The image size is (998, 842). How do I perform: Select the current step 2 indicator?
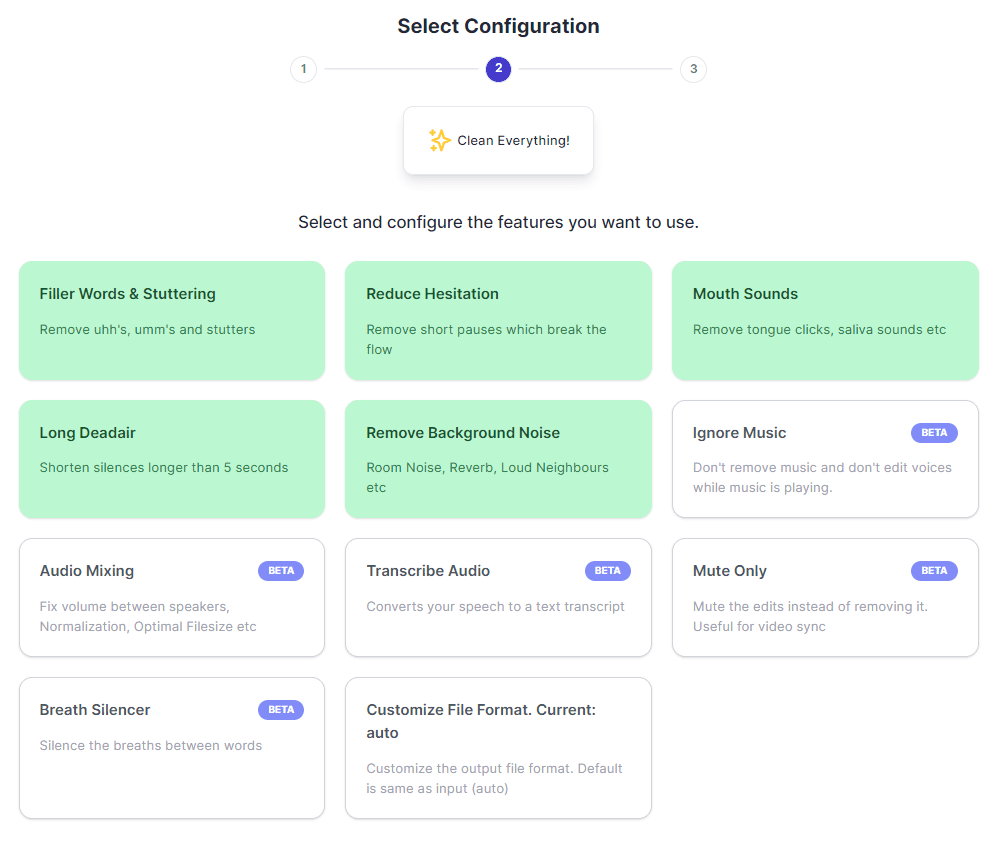(498, 69)
